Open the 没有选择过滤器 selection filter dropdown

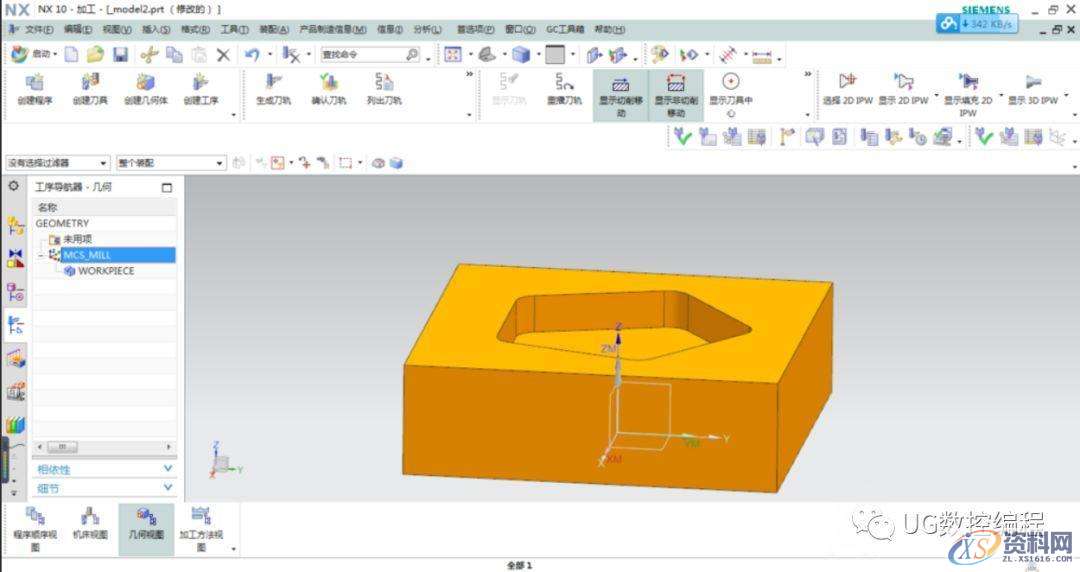[x=58, y=163]
